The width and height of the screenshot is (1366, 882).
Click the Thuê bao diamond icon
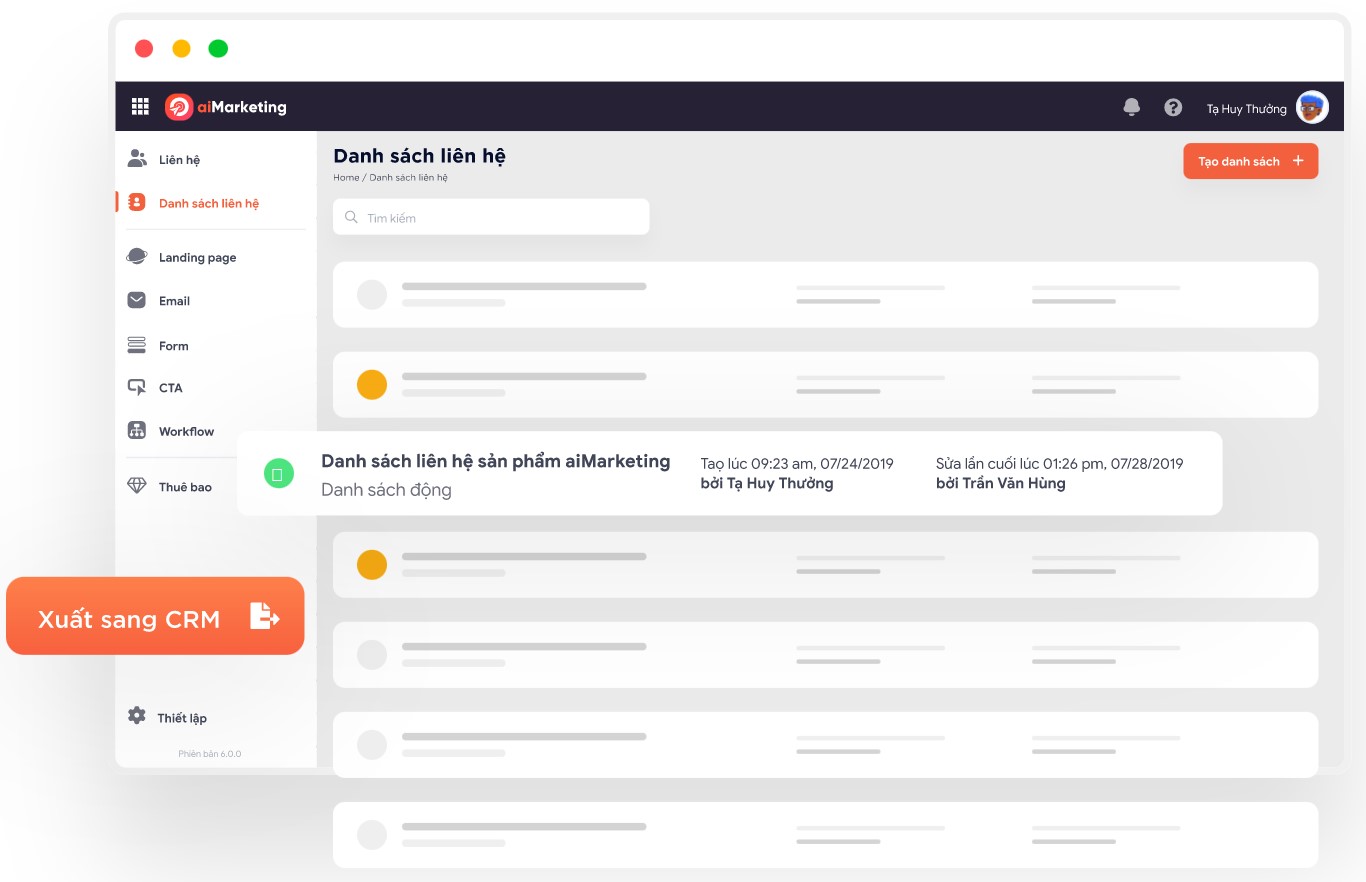(137, 486)
